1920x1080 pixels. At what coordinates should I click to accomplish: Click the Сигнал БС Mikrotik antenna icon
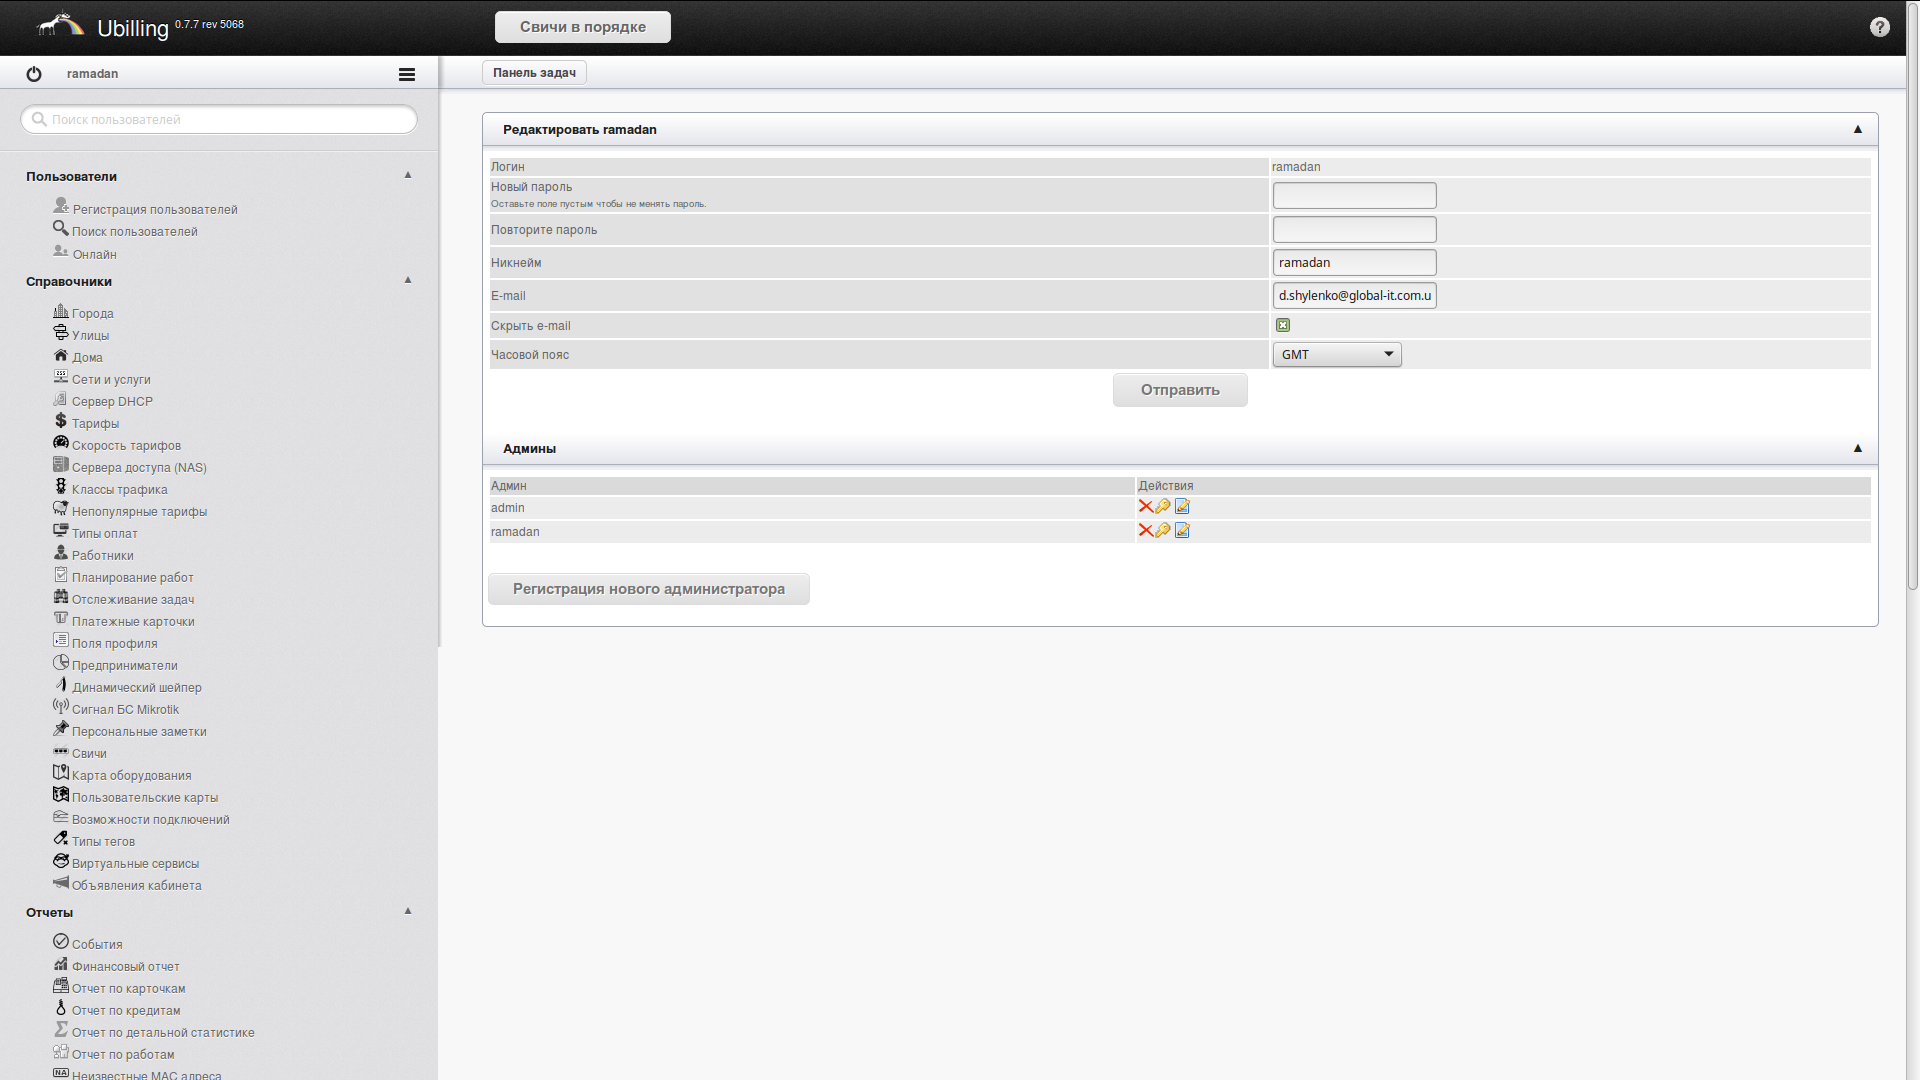point(61,707)
